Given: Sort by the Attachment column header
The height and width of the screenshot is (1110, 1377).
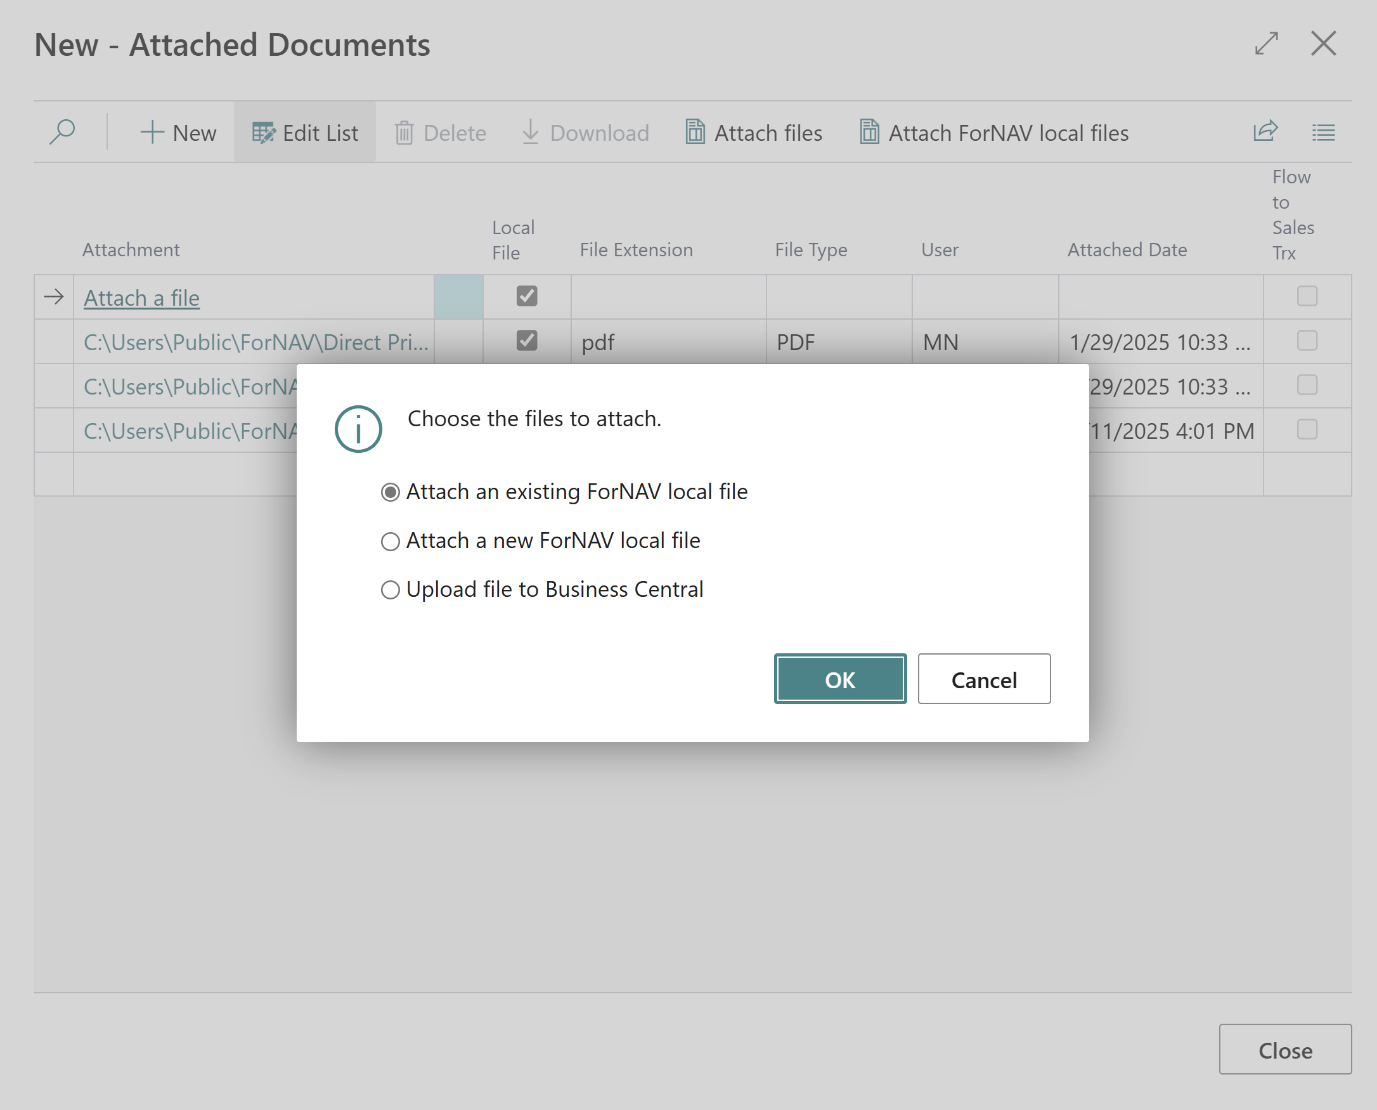Looking at the screenshot, I should pos(131,250).
